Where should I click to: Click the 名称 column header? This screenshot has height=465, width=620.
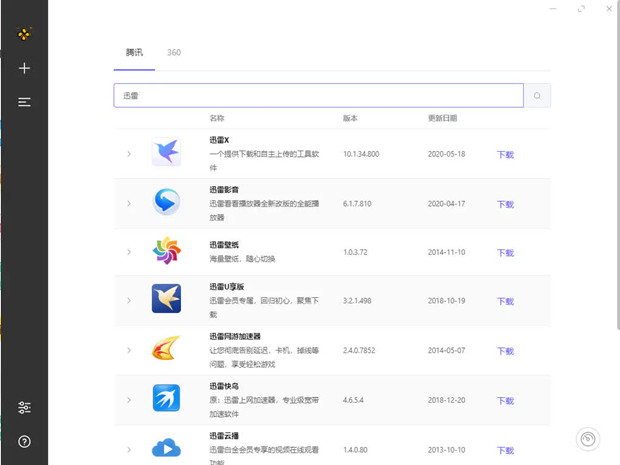[x=217, y=118]
